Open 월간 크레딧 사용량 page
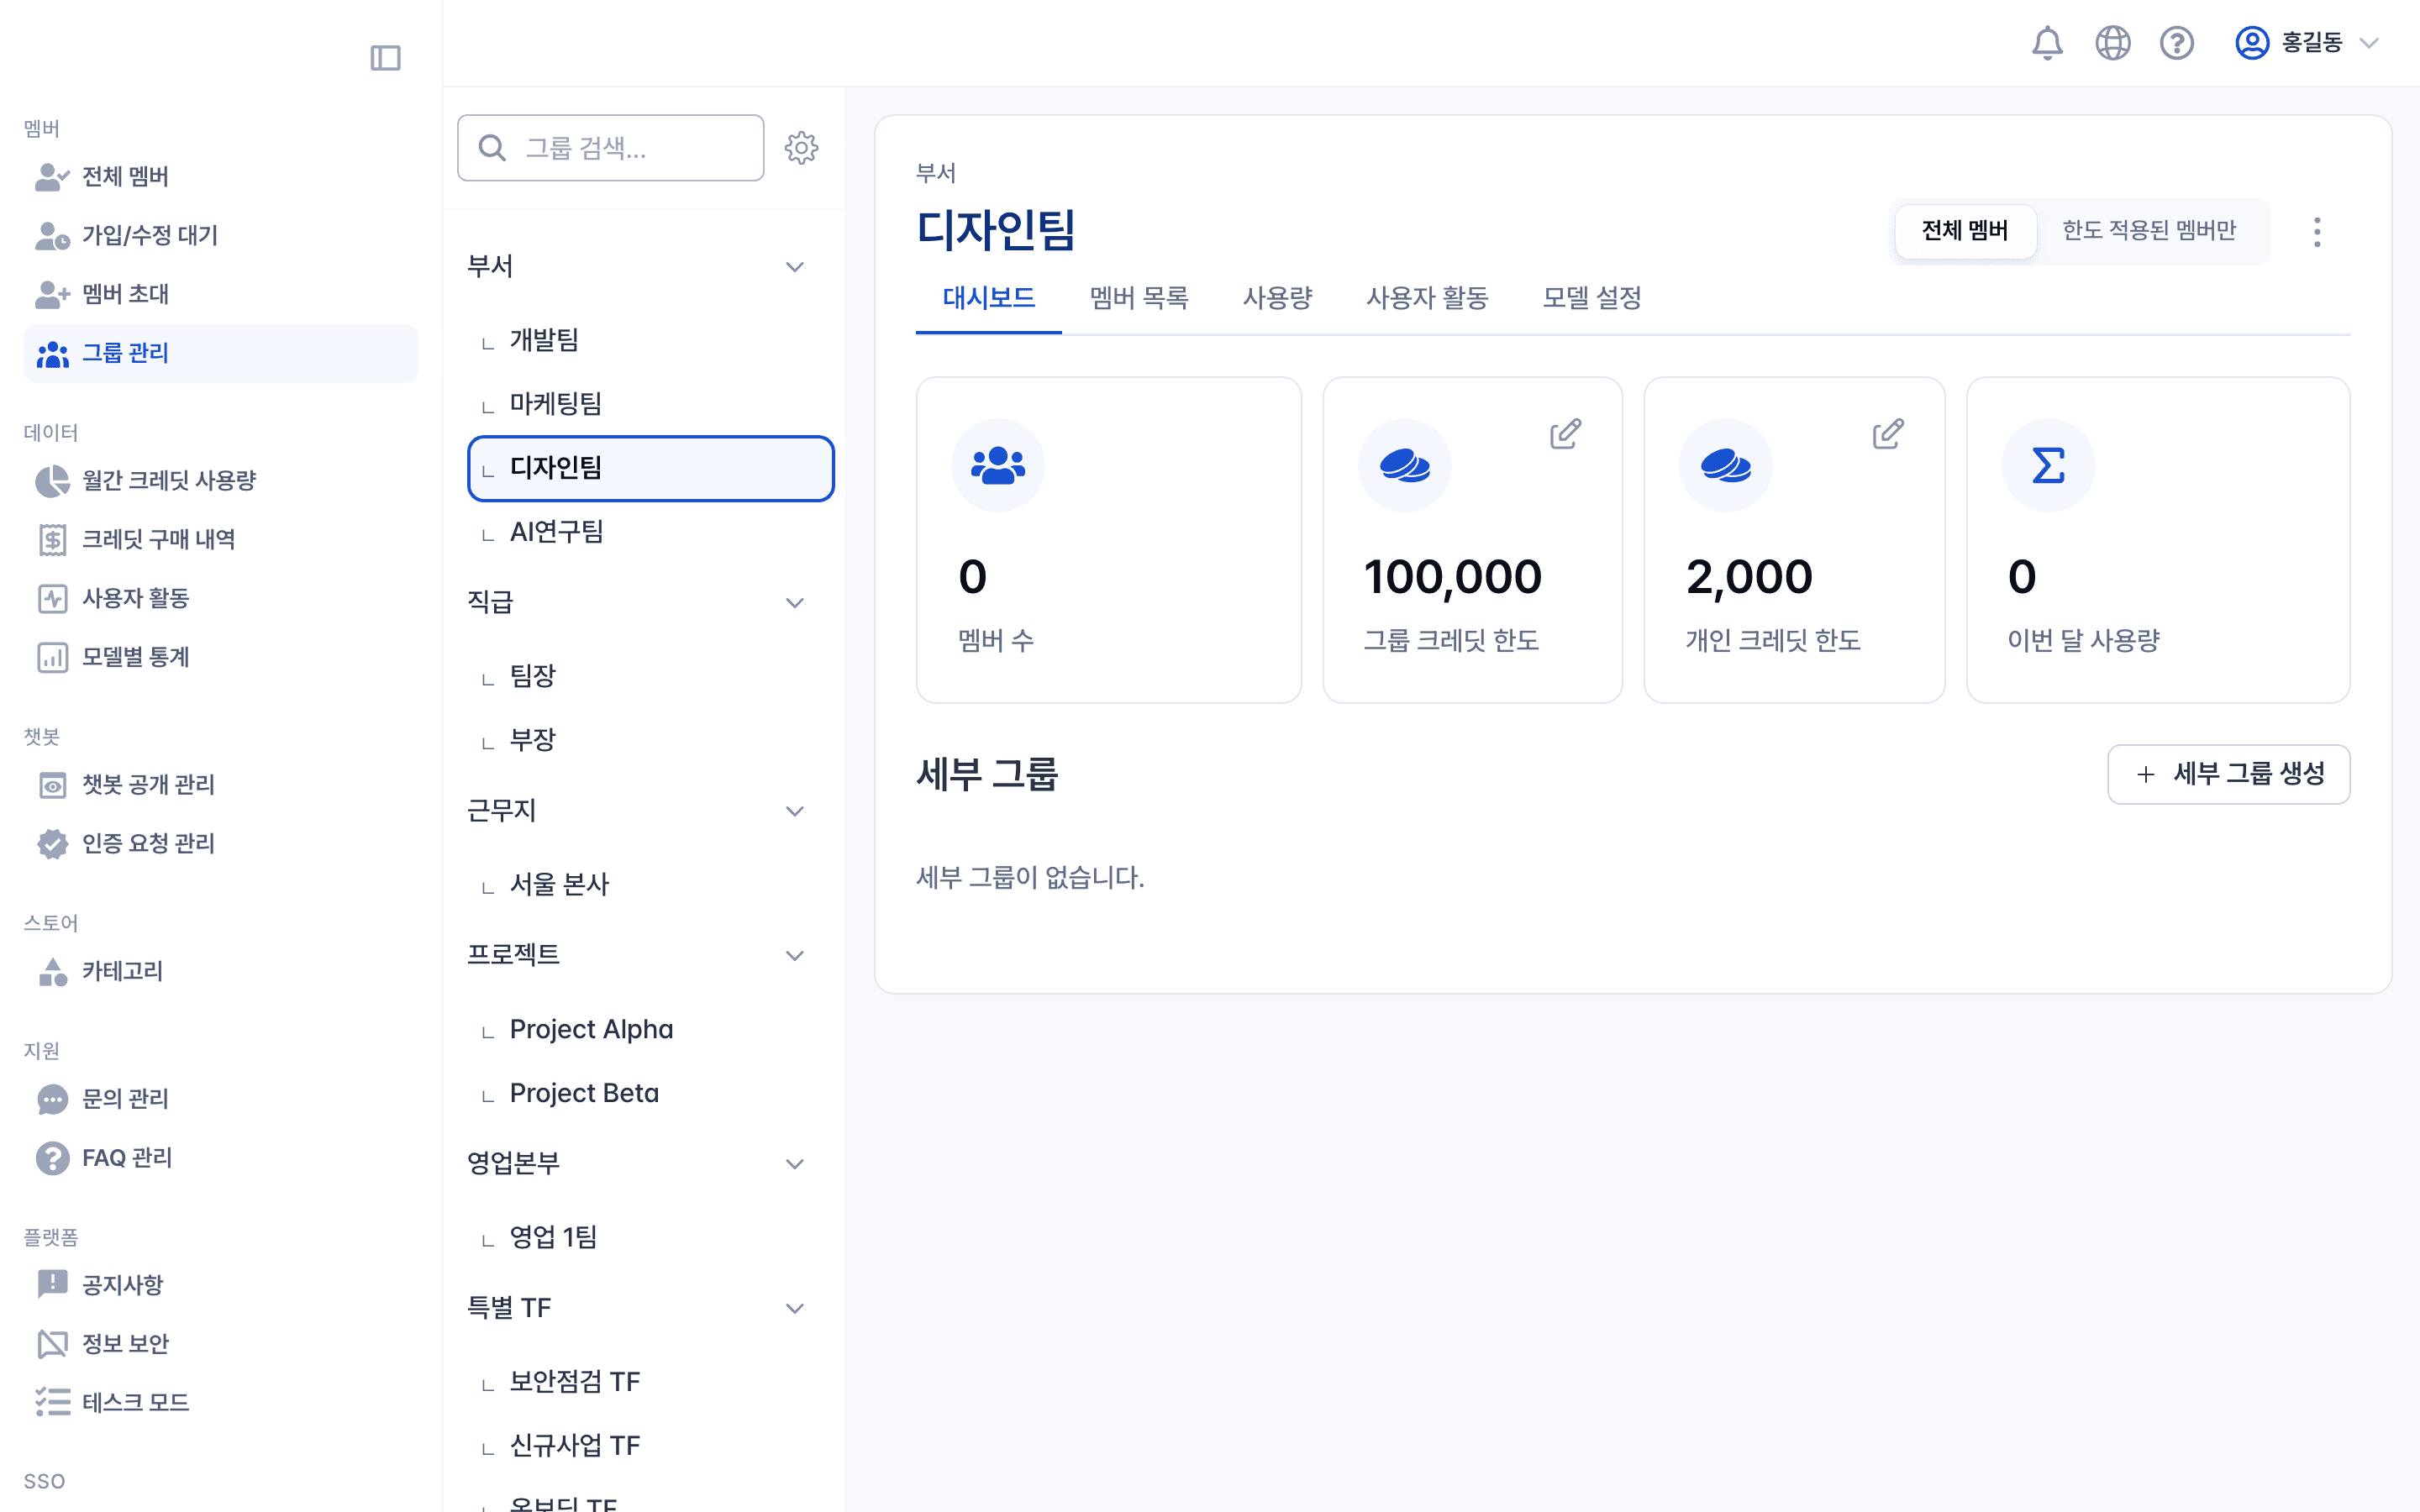Screen dimensions: 2420x1512 (x=168, y=480)
